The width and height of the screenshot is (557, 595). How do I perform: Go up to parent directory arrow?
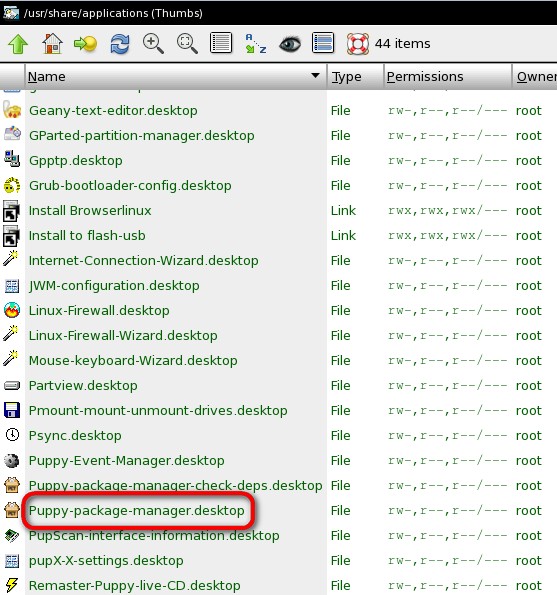tap(18, 44)
